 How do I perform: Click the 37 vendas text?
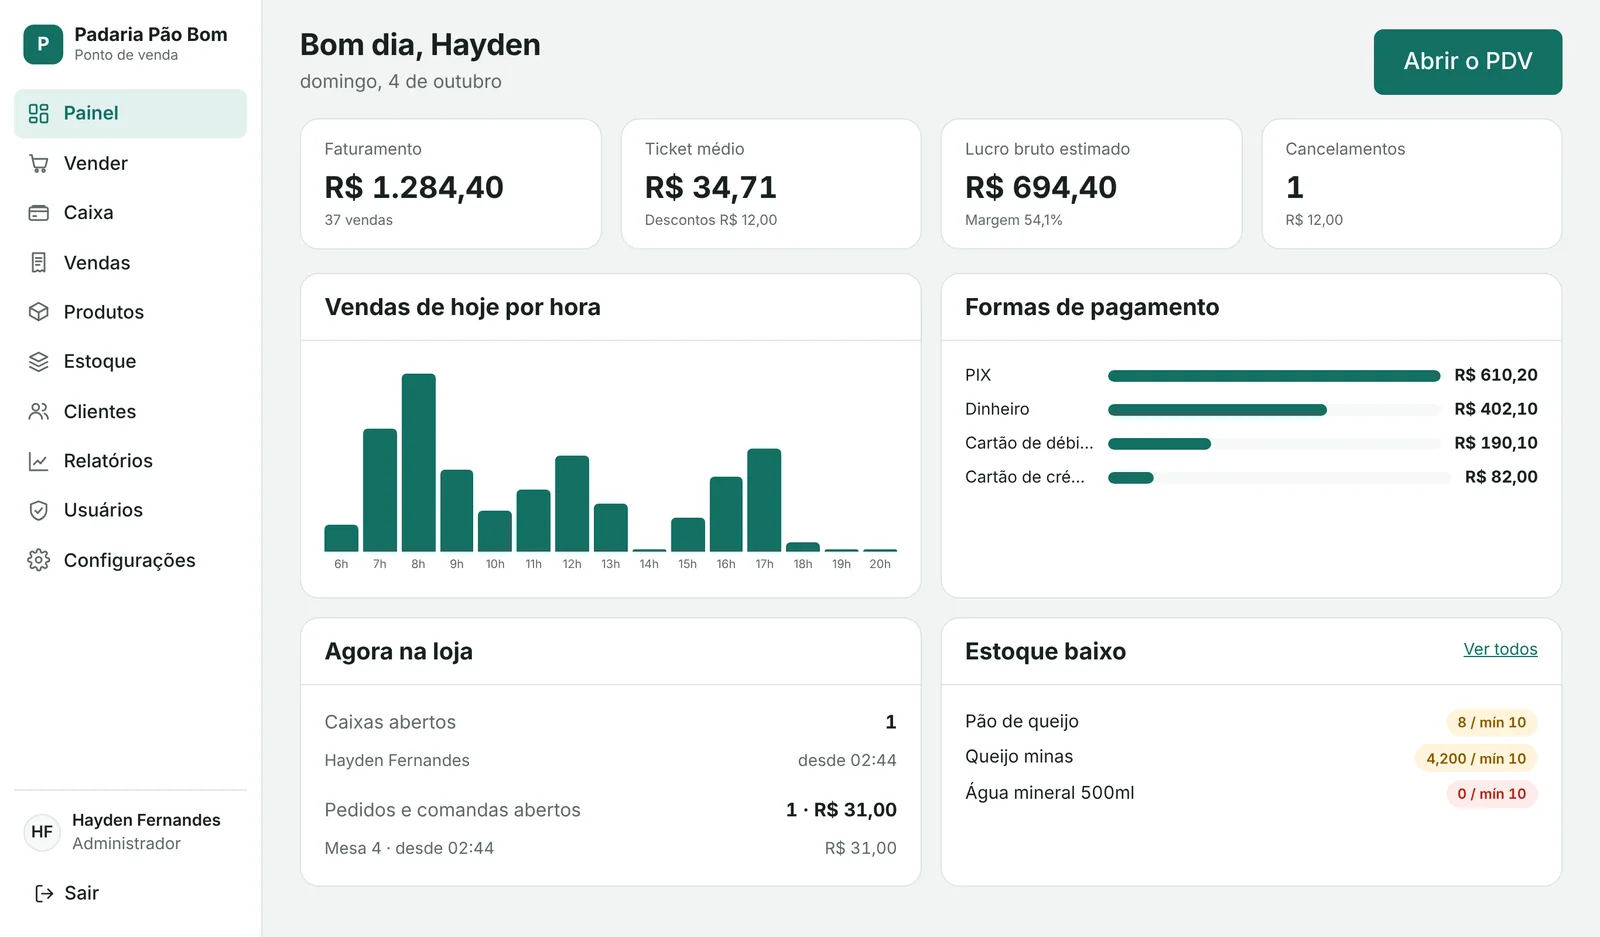359,220
